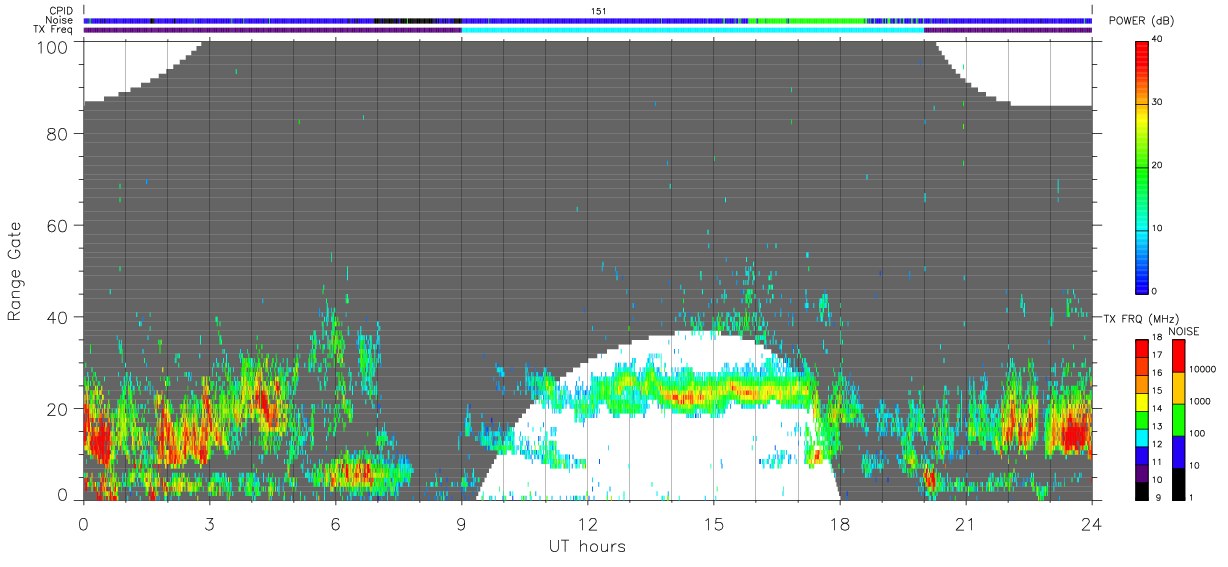This screenshot has height=567, width=1228.
Task: Click the 3 tick label on the UT hours axis
Action: 209,524
